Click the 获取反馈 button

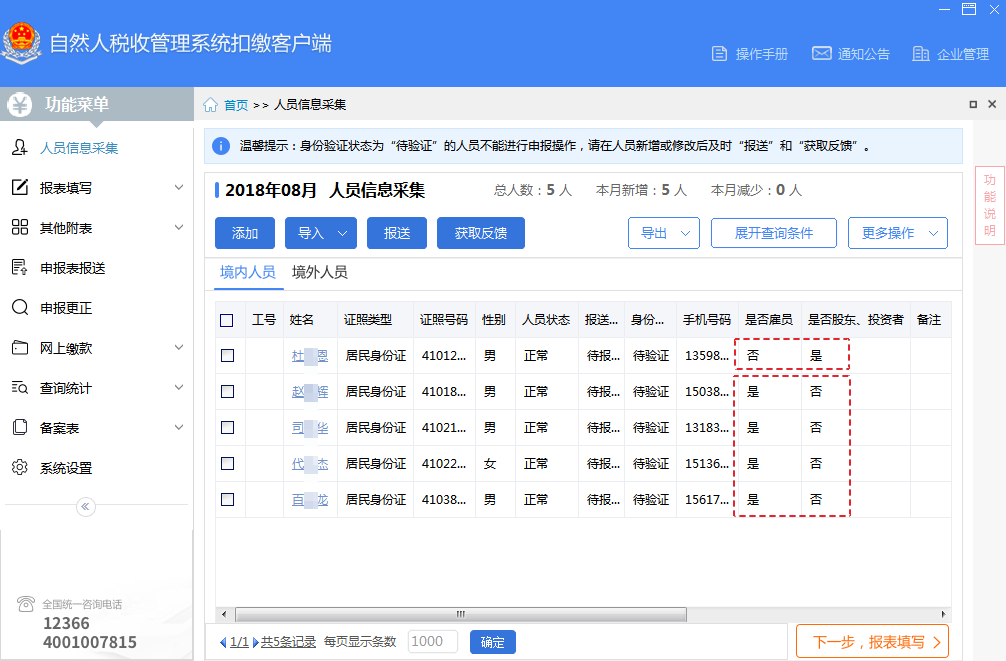[x=481, y=233]
